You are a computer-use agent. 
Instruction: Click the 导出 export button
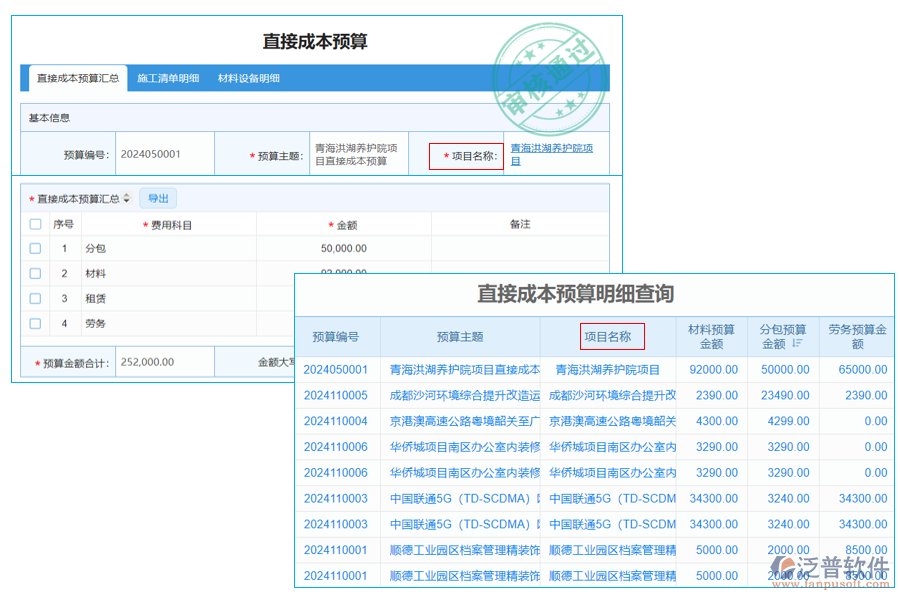pyautogui.click(x=158, y=197)
